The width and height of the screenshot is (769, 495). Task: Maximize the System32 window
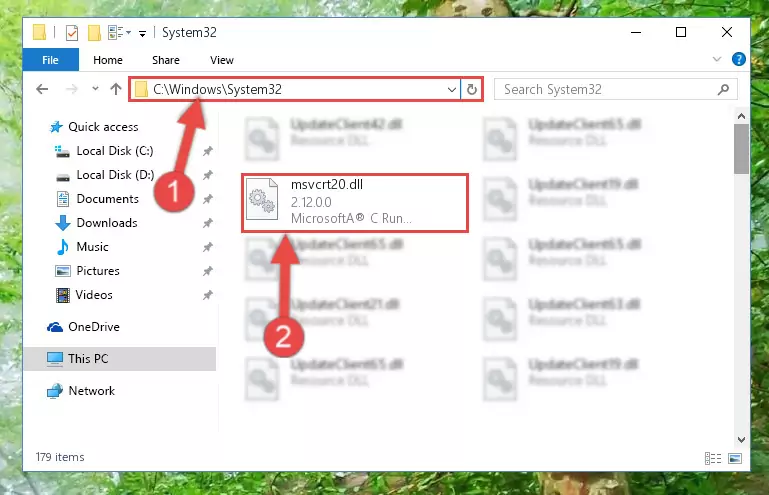[681, 32]
